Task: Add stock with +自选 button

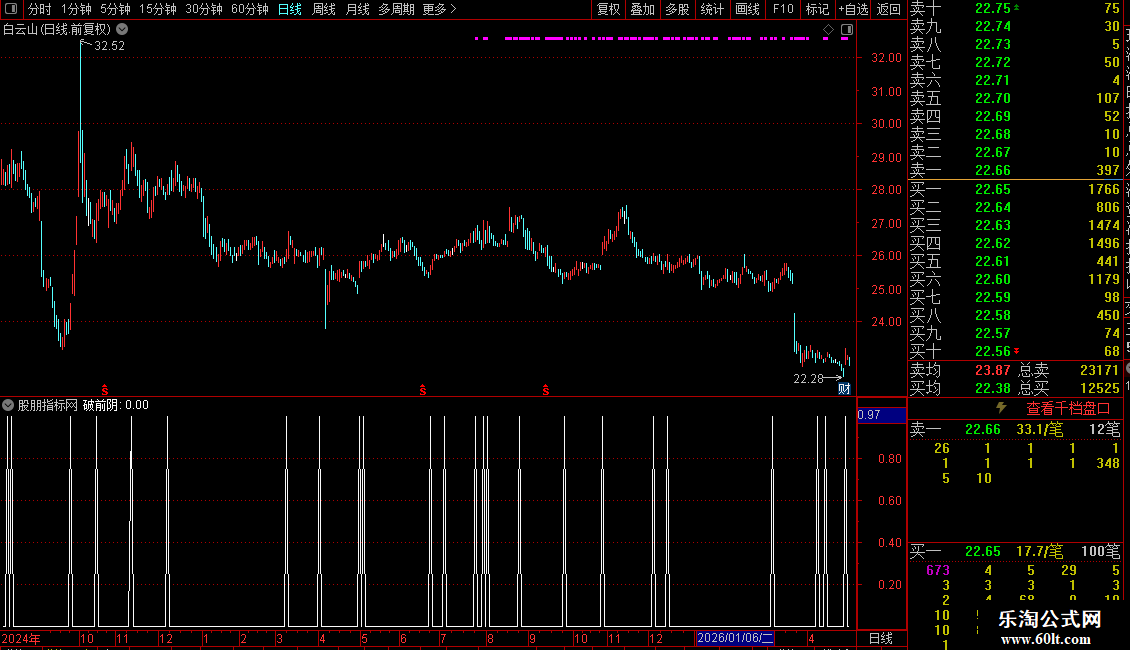Action: (x=853, y=9)
